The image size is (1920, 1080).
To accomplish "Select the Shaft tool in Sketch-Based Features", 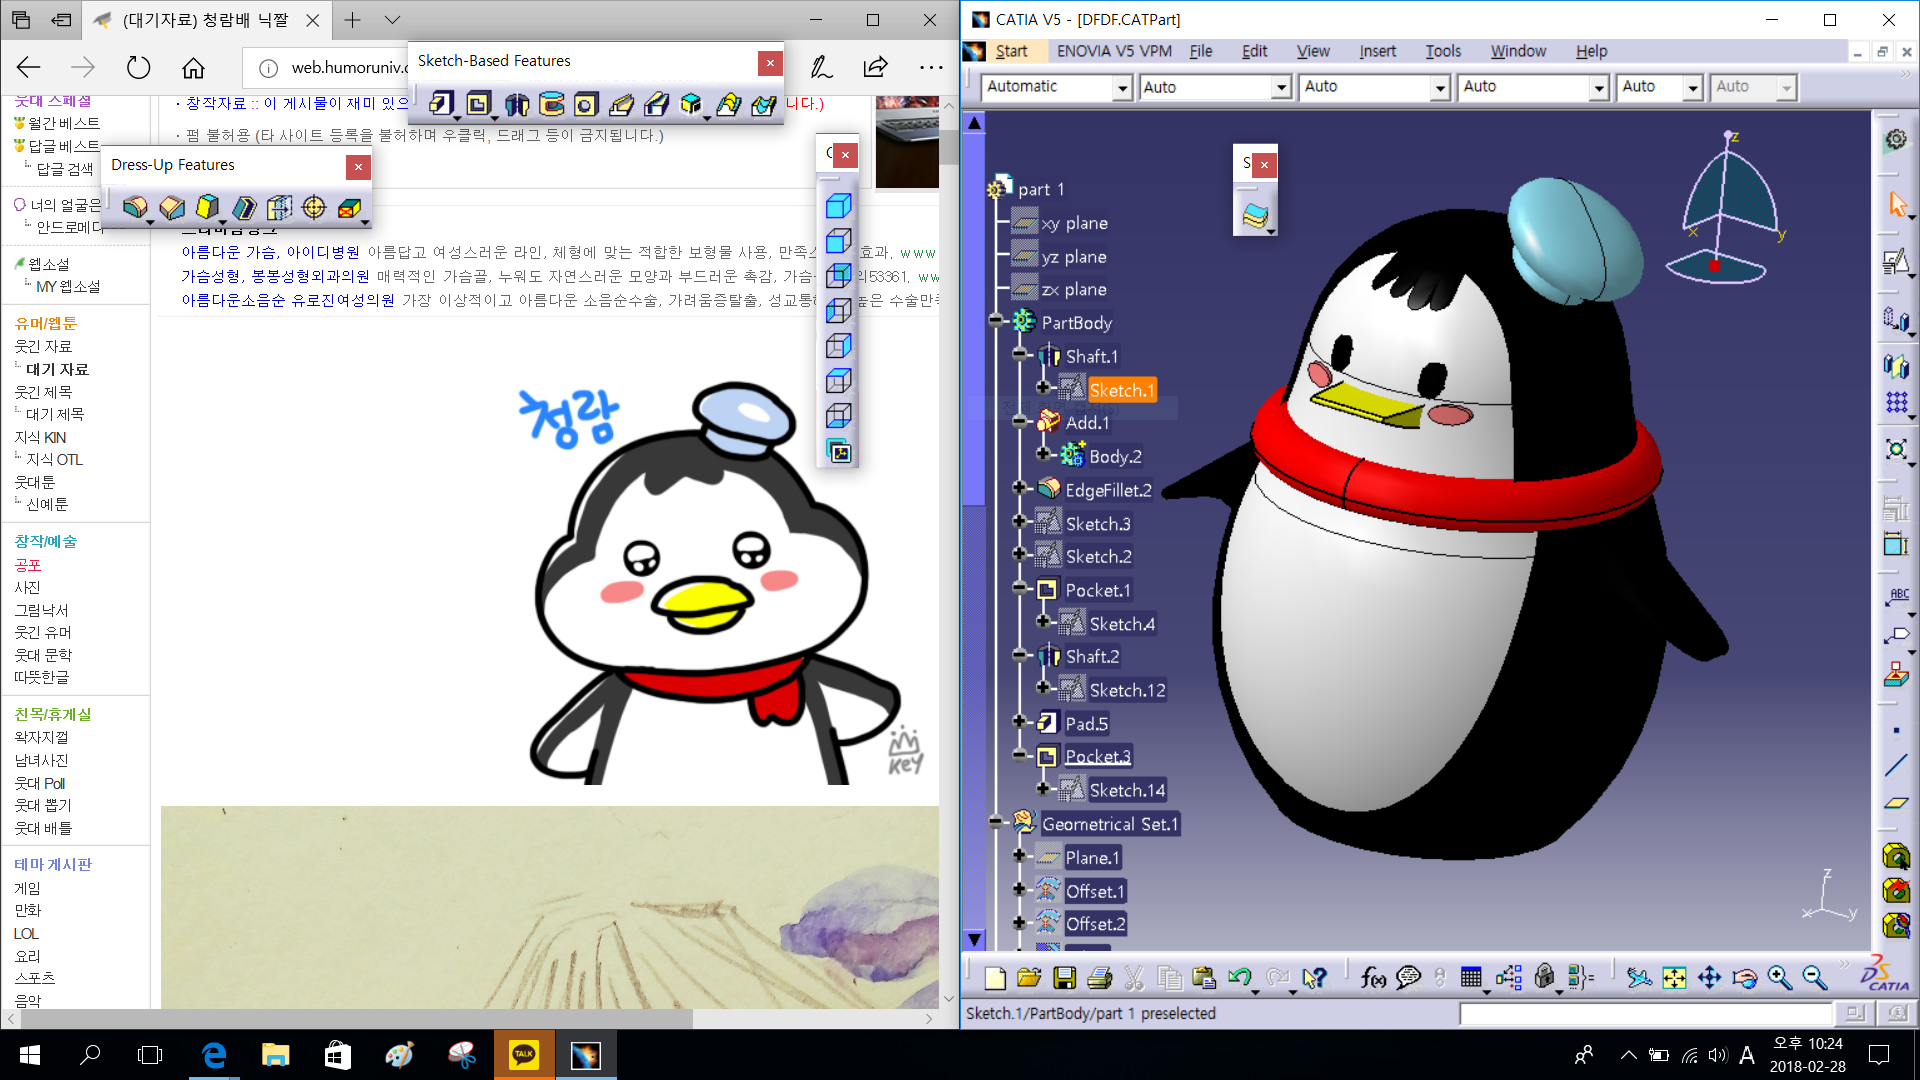I will tap(516, 103).
